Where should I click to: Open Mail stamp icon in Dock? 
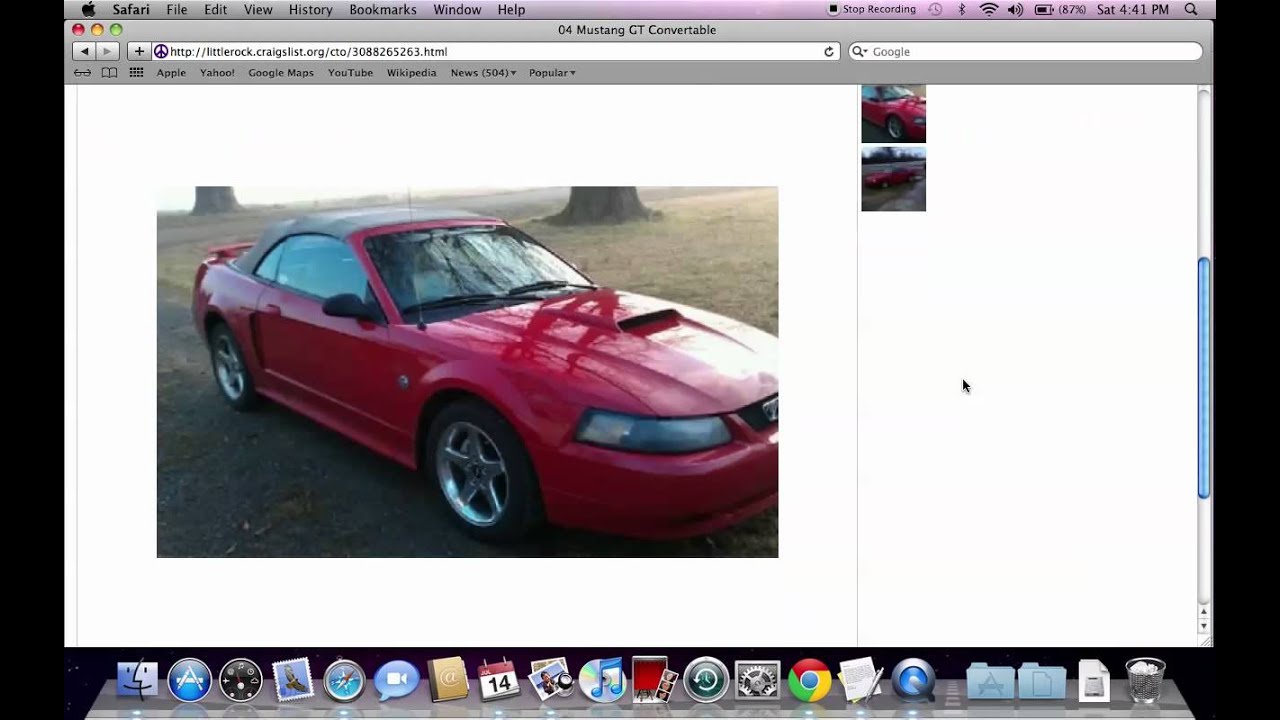tap(292, 681)
